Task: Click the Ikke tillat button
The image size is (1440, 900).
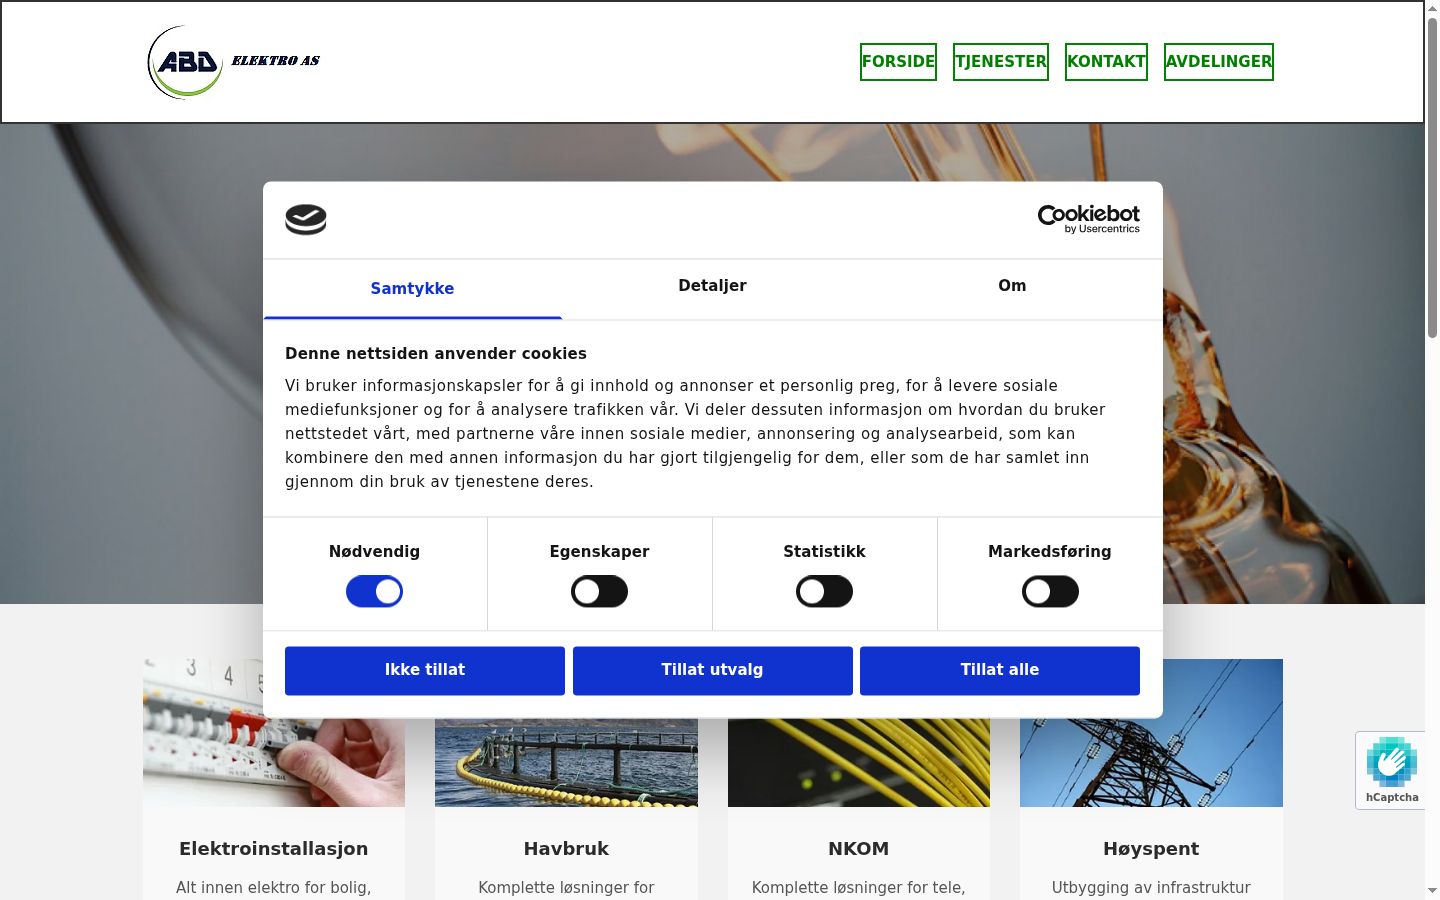Action: 425,670
